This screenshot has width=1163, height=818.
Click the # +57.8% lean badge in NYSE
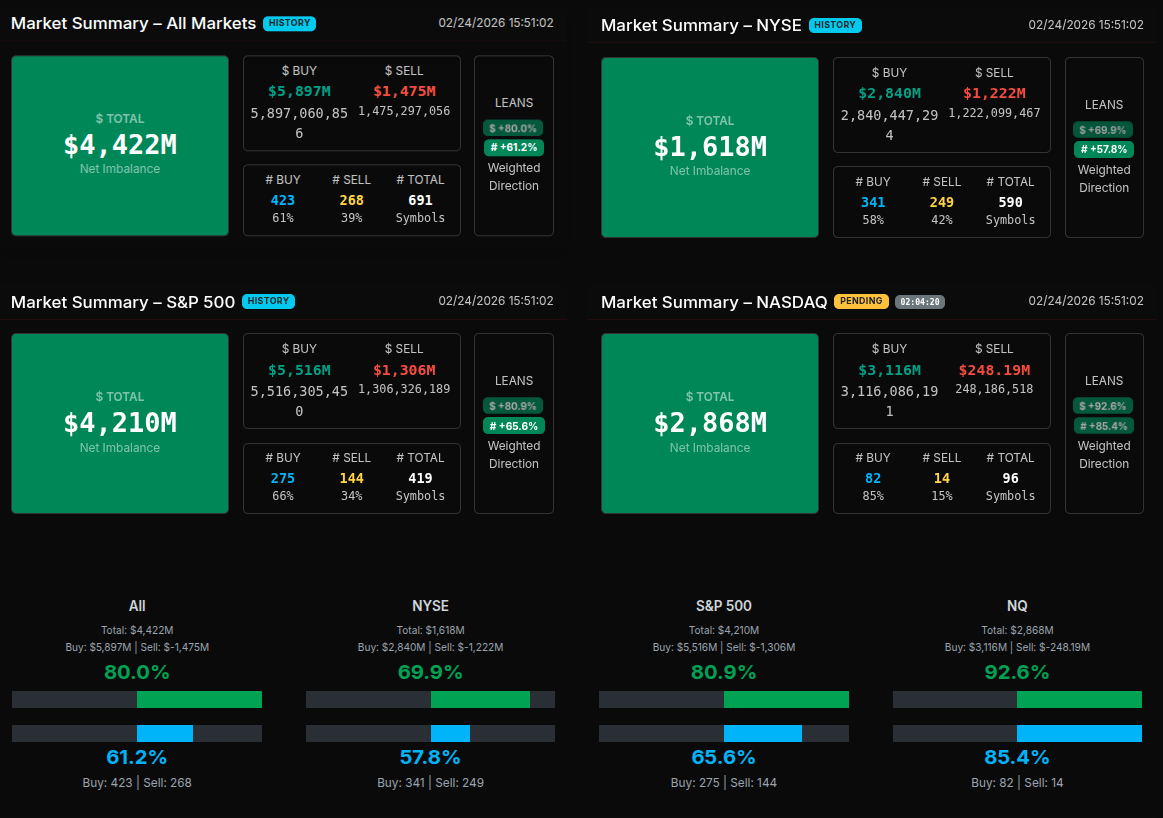point(1104,149)
